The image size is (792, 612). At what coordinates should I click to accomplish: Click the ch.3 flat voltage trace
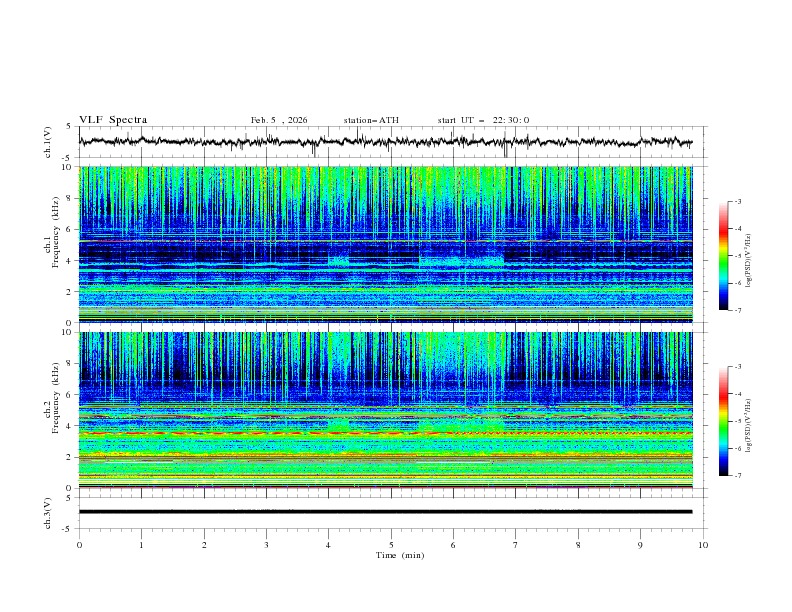click(x=385, y=512)
